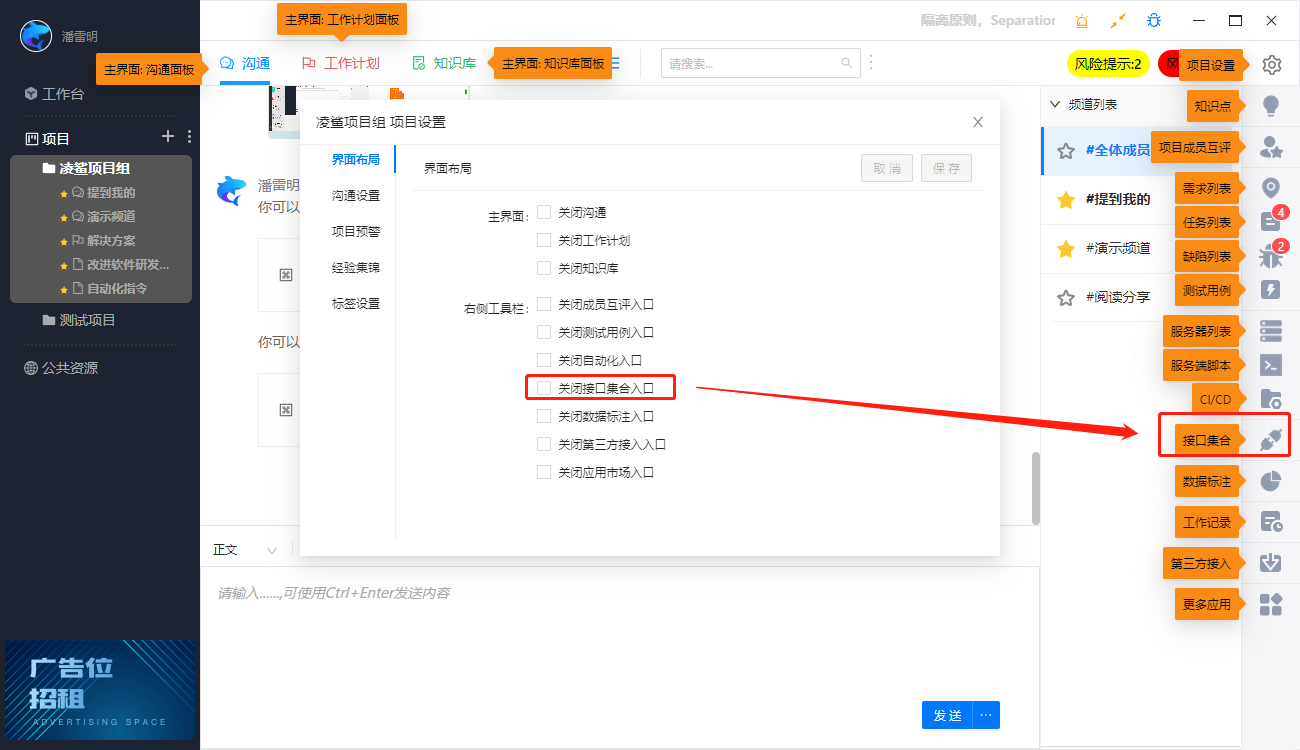Check the 关闭接口集合入口 checkbox
Screen dimensions: 1300x750
click(544, 388)
